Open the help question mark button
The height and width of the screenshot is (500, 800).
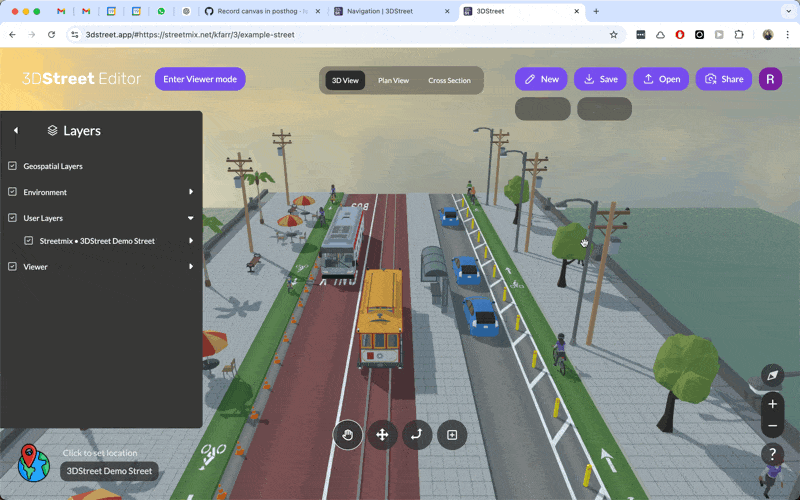coord(772,454)
